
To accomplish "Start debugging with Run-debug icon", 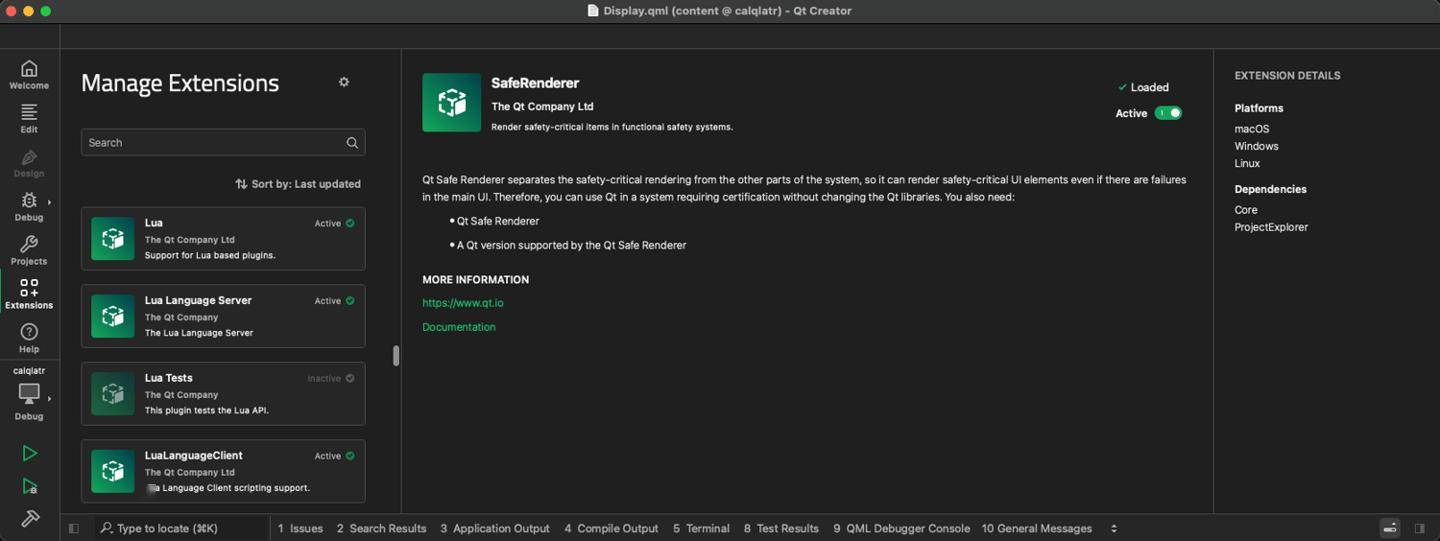I will pyautogui.click(x=29, y=486).
